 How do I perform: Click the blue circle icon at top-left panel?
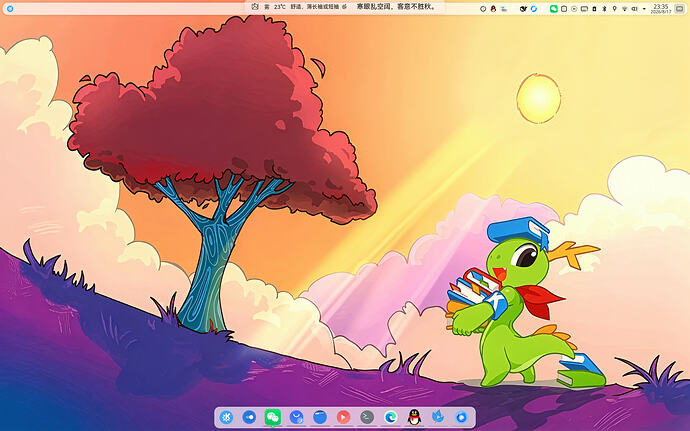coord(10,8)
